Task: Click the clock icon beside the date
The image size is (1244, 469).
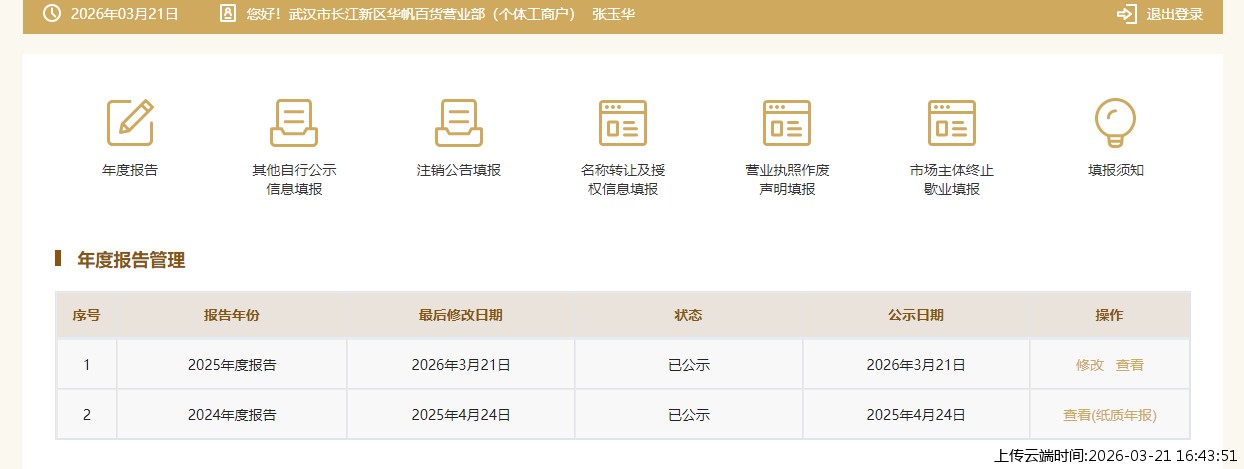Action: (52, 14)
